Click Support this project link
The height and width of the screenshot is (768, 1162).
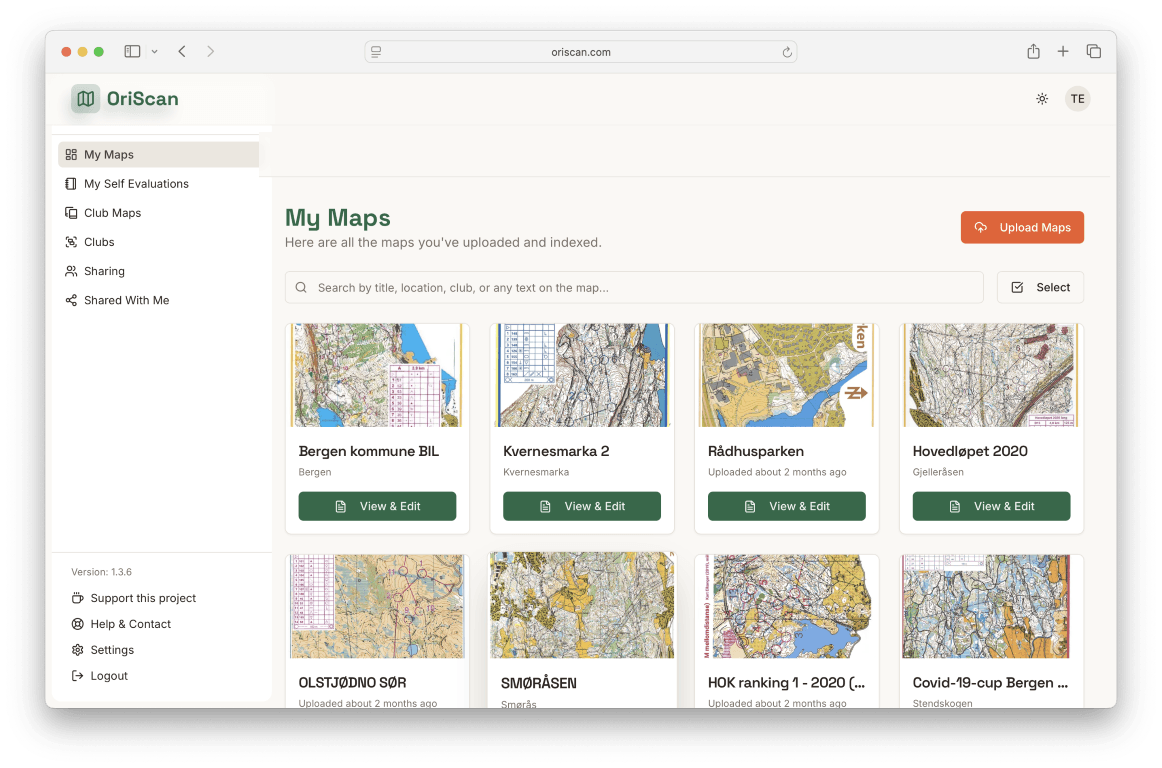click(x=134, y=598)
